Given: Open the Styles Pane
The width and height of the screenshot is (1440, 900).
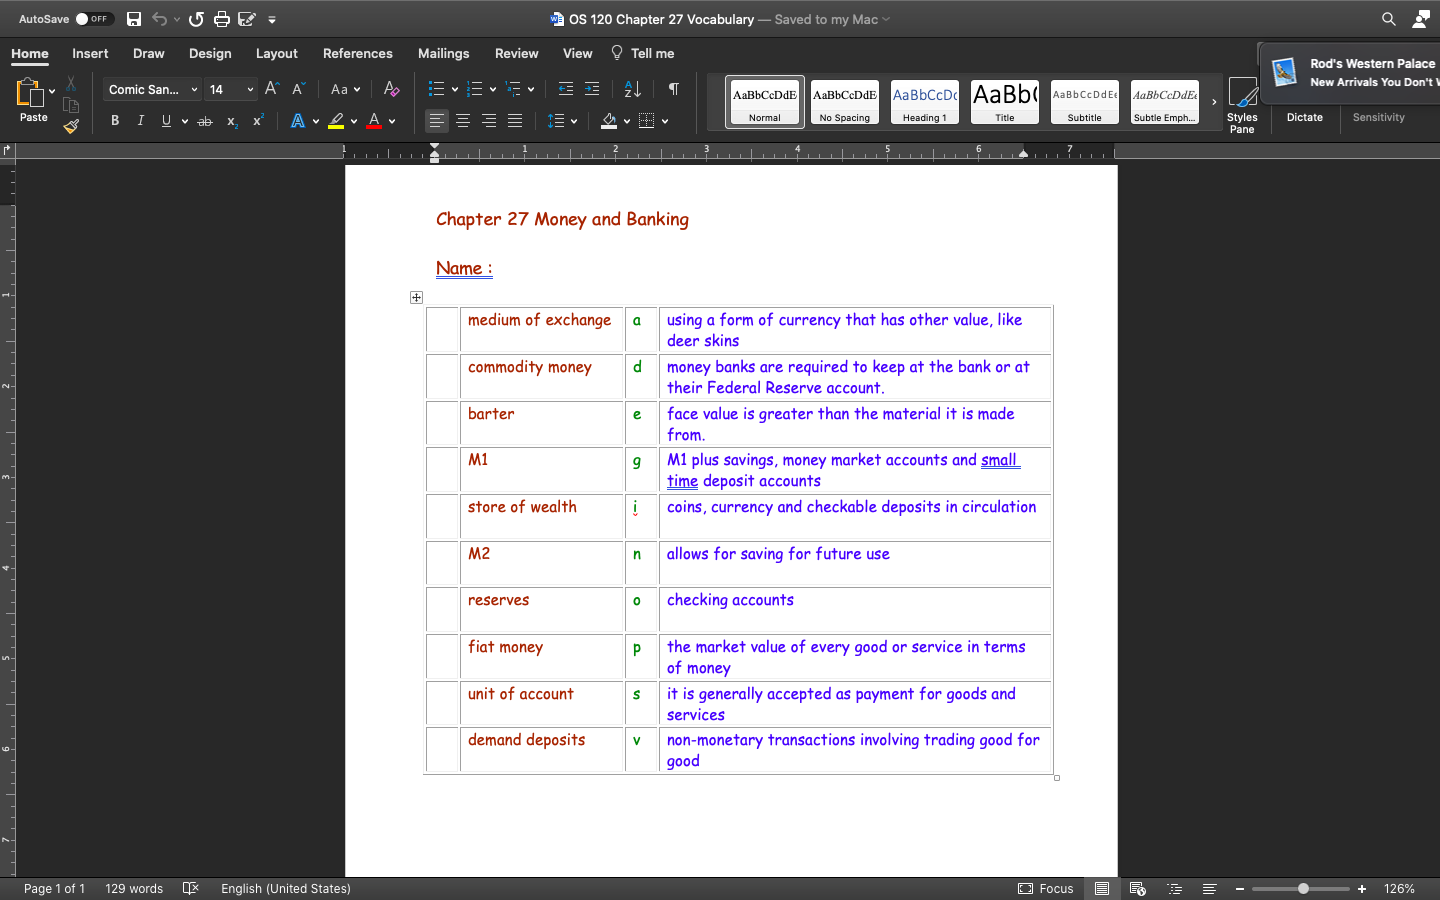Looking at the screenshot, I should tap(1242, 105).
